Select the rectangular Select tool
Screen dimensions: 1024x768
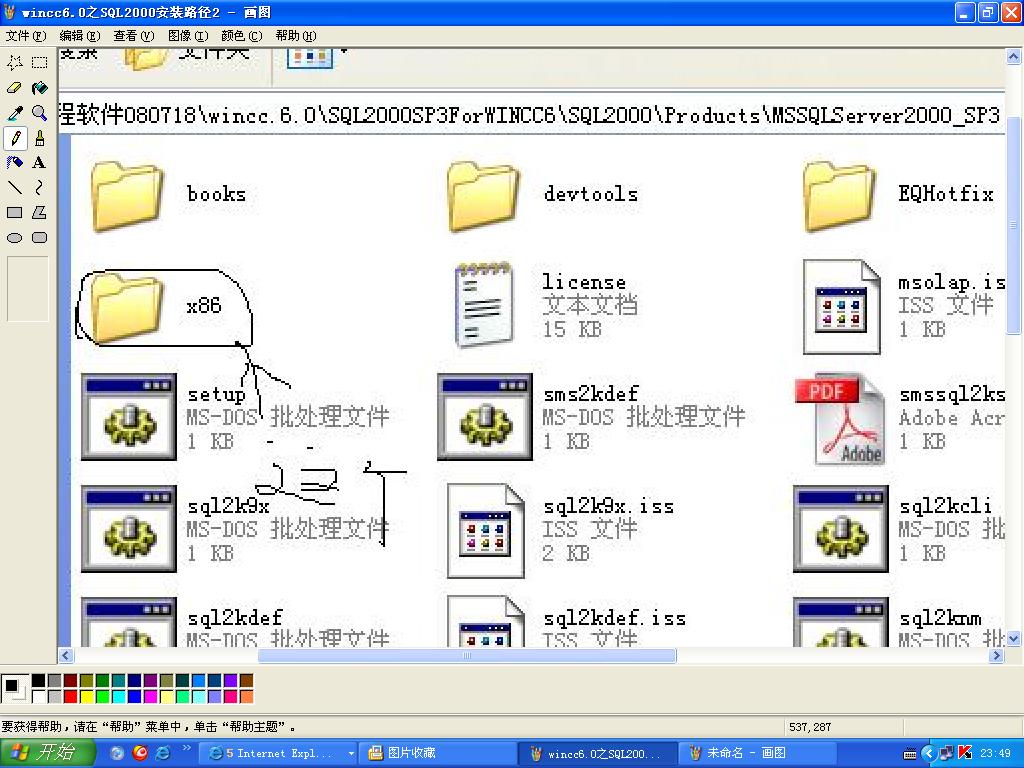point(40,63)
